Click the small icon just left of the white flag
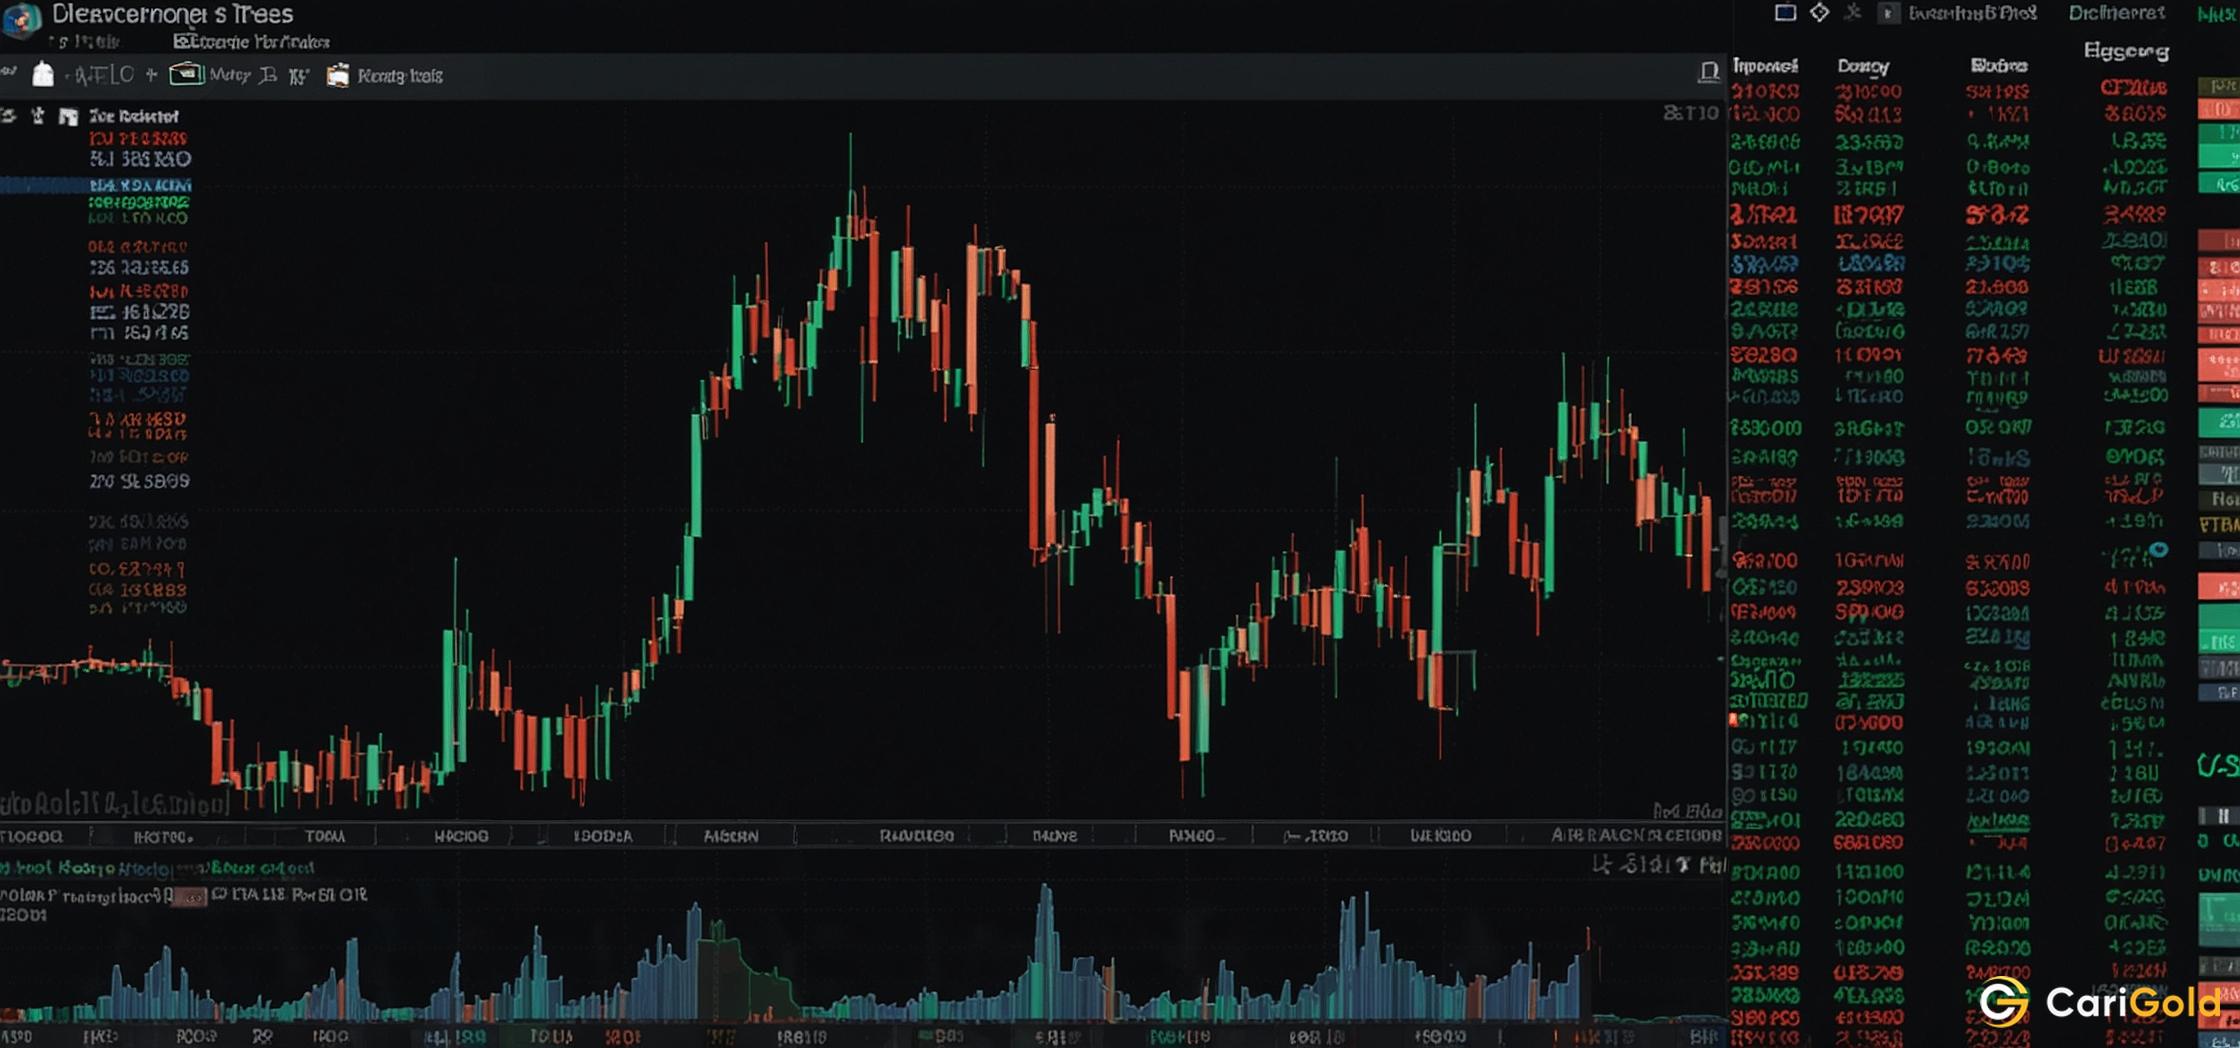Viewport: 2240px width, 1048px height. coord(38,116)
